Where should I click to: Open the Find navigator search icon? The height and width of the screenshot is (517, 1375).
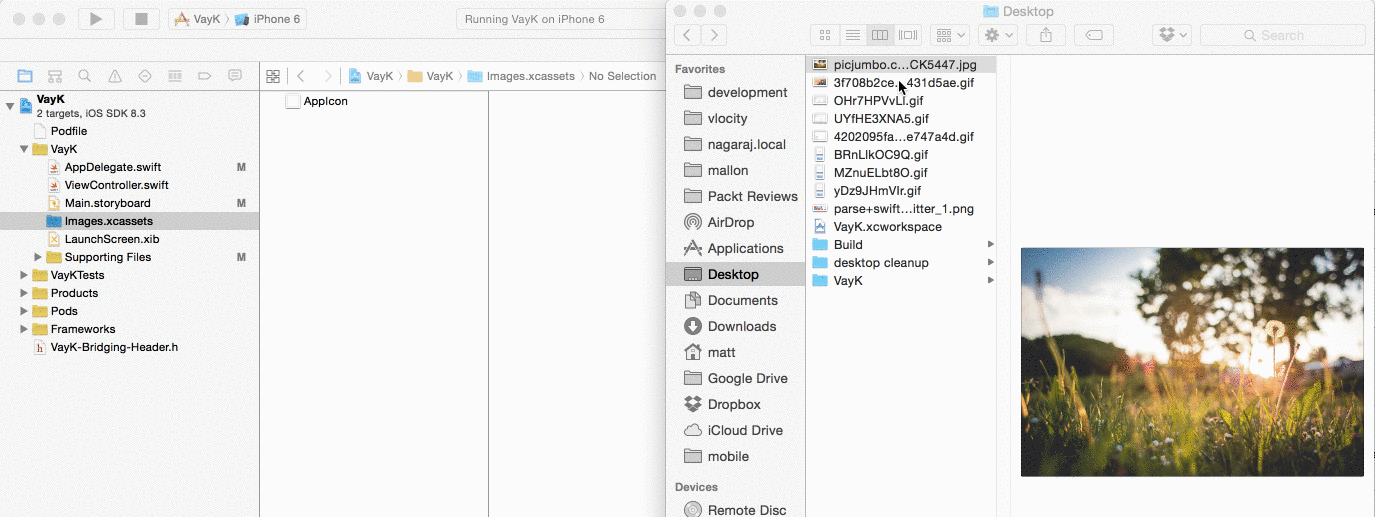point(85,76)
